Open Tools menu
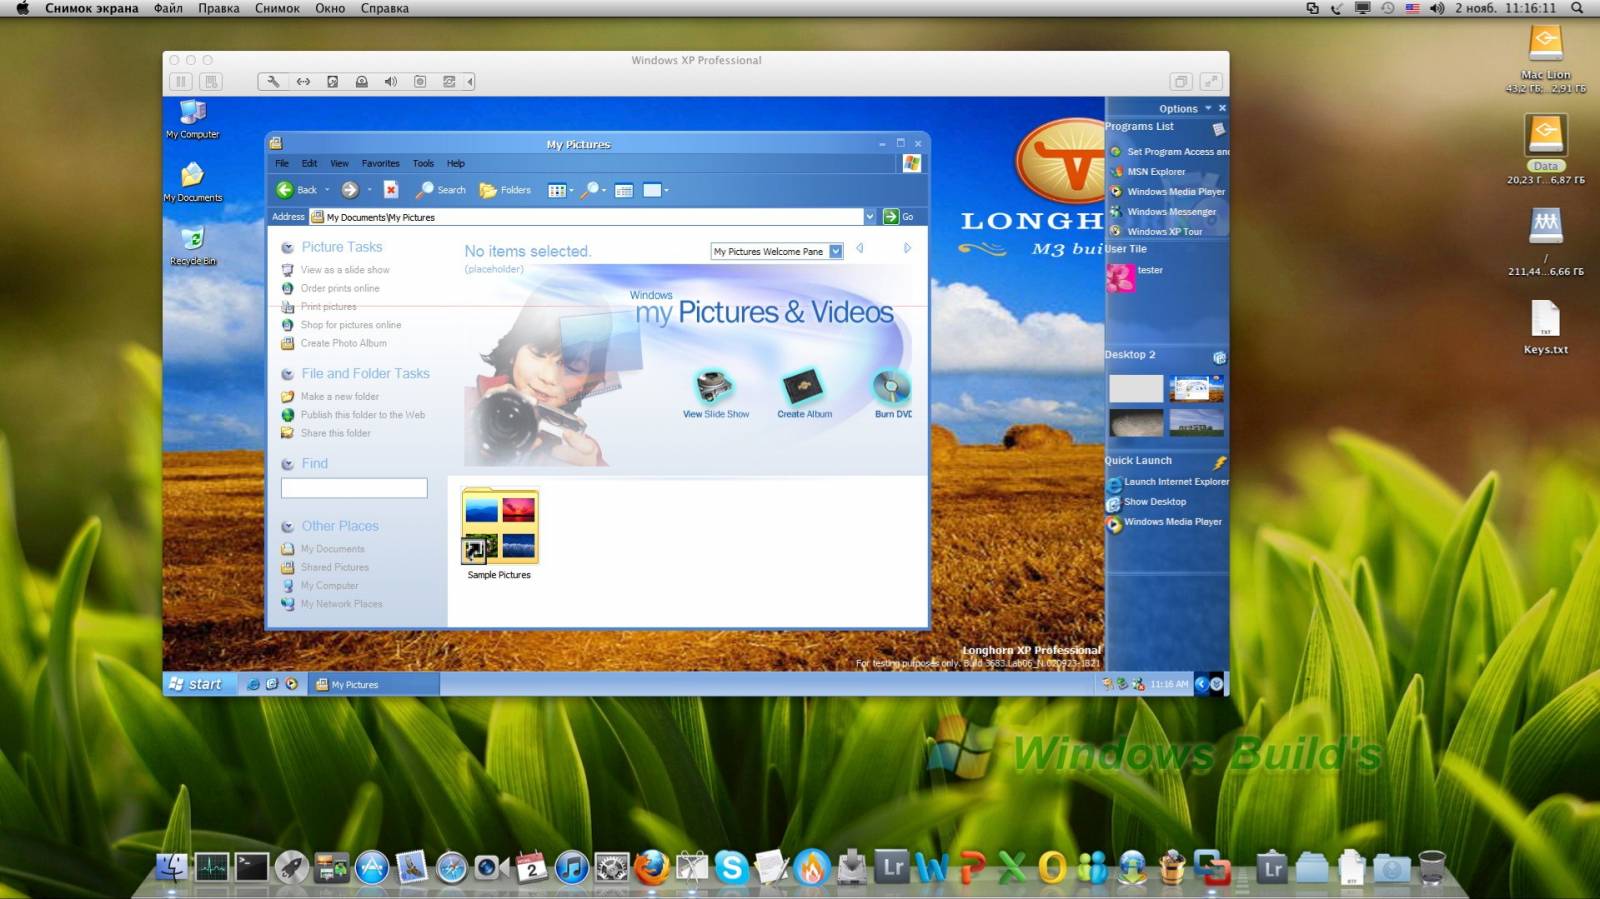 pos(423,163)
